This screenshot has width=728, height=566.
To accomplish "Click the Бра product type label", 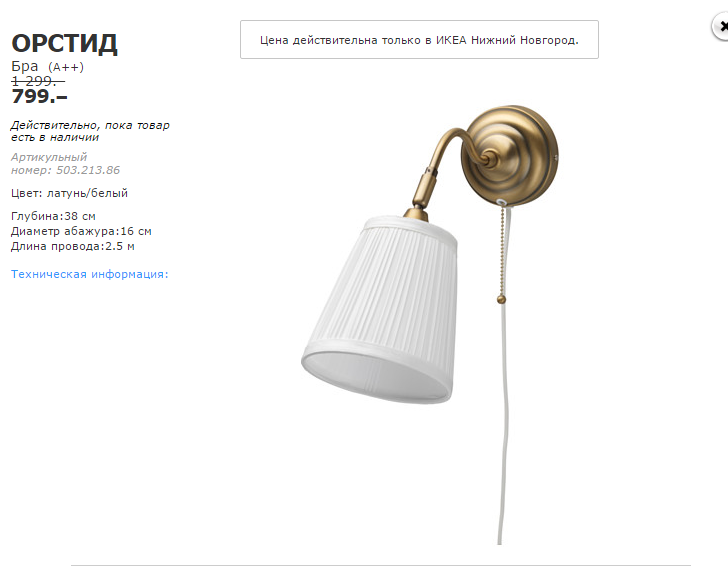I will coord(25,66).
